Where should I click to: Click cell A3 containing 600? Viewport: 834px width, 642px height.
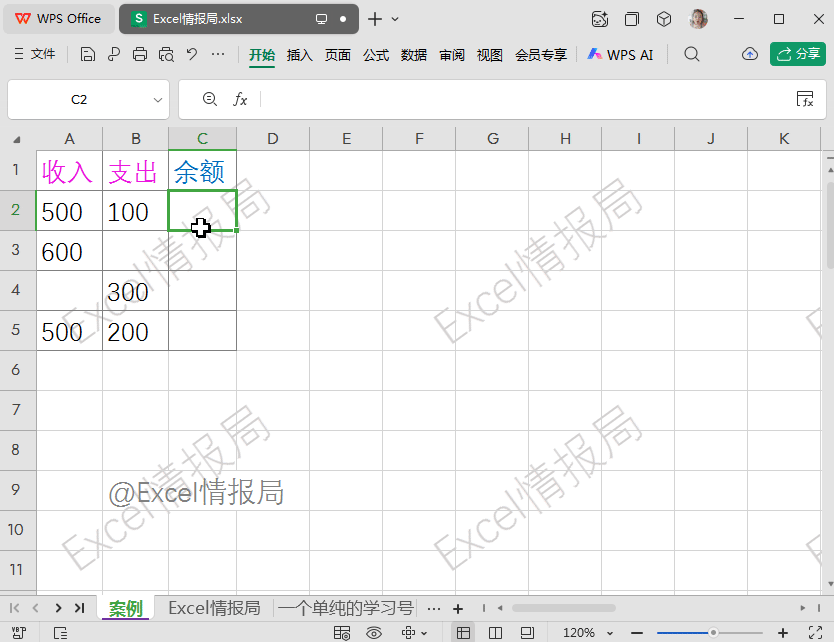(x=69, y=251)
